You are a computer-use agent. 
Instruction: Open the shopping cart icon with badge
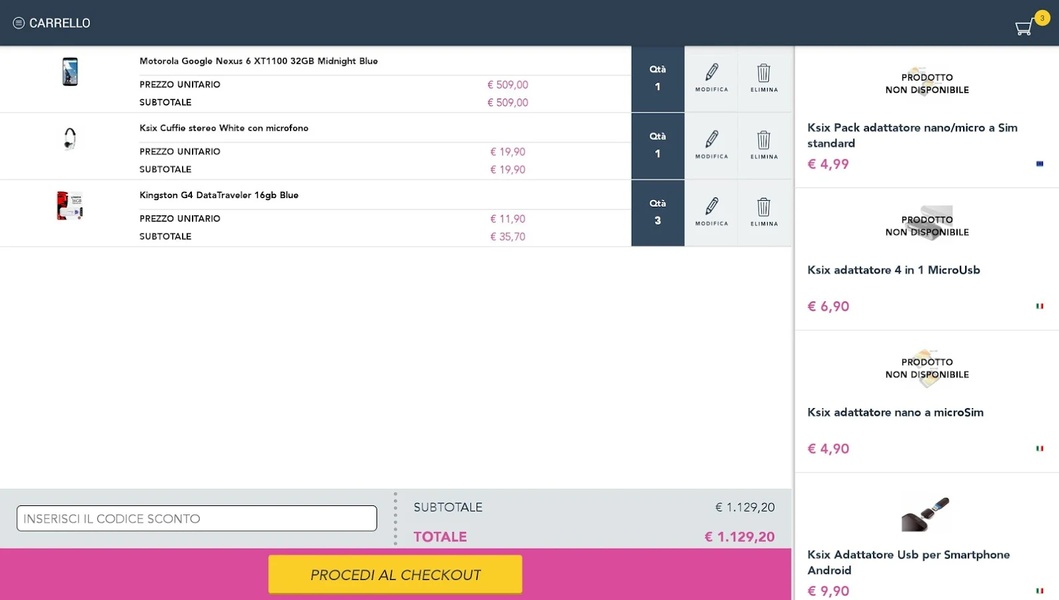click(x=1031, y=24)
